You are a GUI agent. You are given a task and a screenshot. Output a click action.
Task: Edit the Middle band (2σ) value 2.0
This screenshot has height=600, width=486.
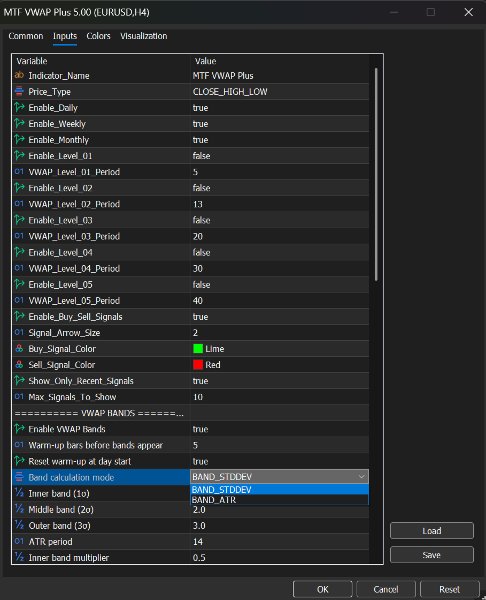(199, 510)
